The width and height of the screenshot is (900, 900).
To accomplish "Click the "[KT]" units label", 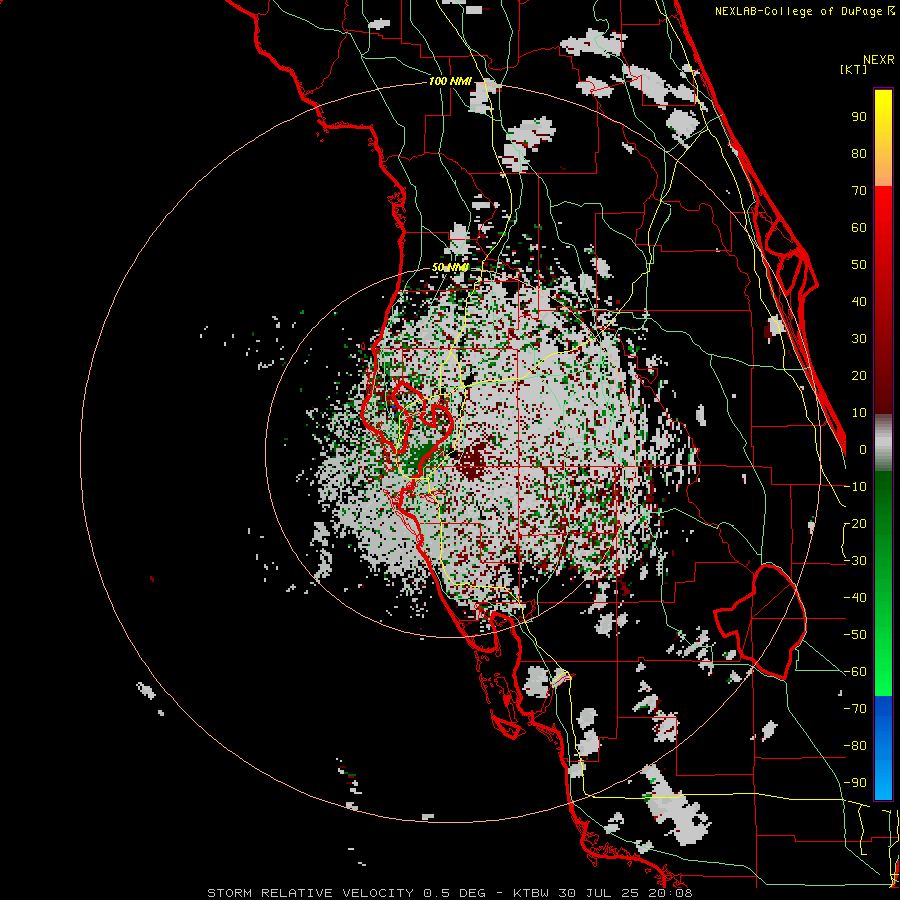I will (854, 69).
